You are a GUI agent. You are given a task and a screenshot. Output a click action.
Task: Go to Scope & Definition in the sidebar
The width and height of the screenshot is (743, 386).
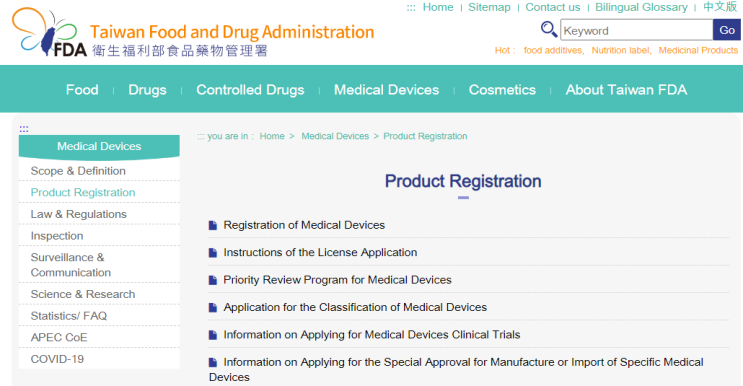coord(78,171)
